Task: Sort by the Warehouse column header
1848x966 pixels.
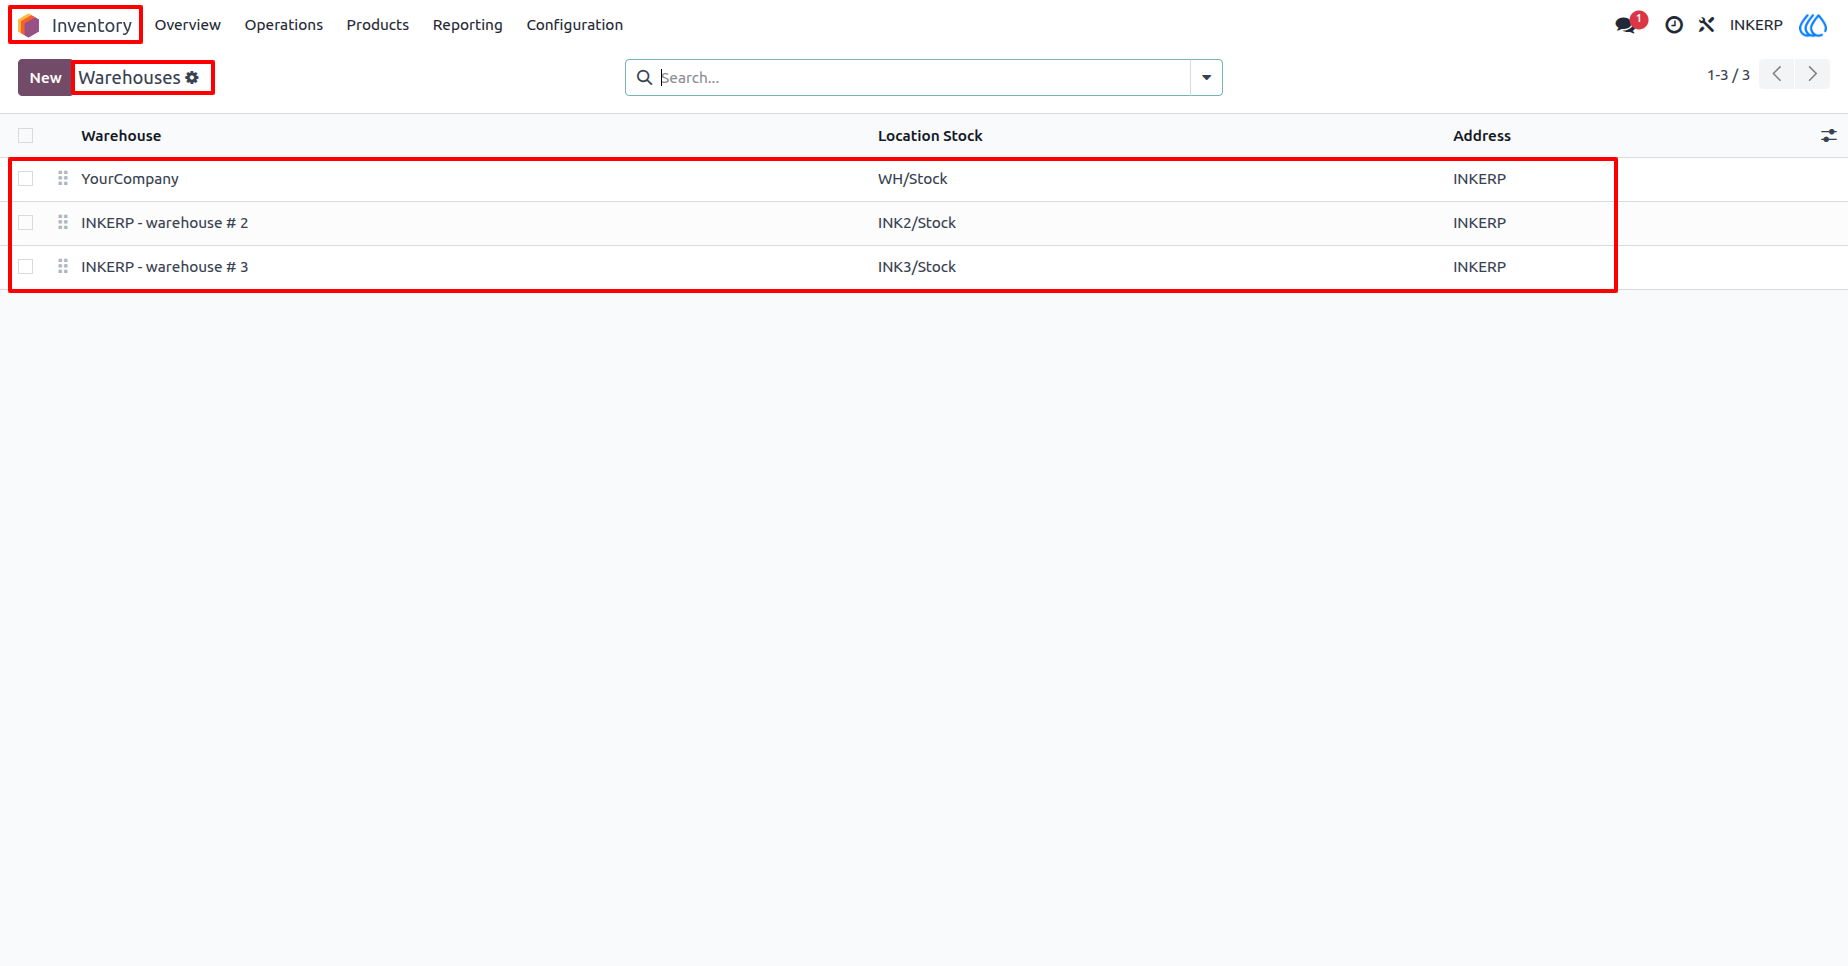Action: [x=121, y=136]
